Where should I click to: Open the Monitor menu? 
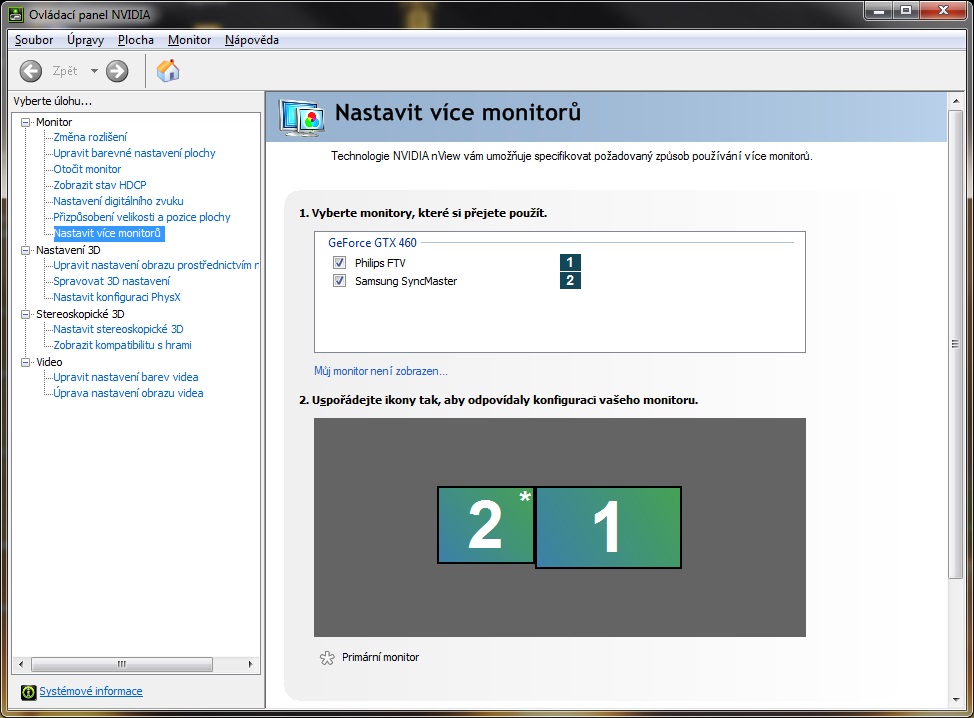click(x=189, y=40)
